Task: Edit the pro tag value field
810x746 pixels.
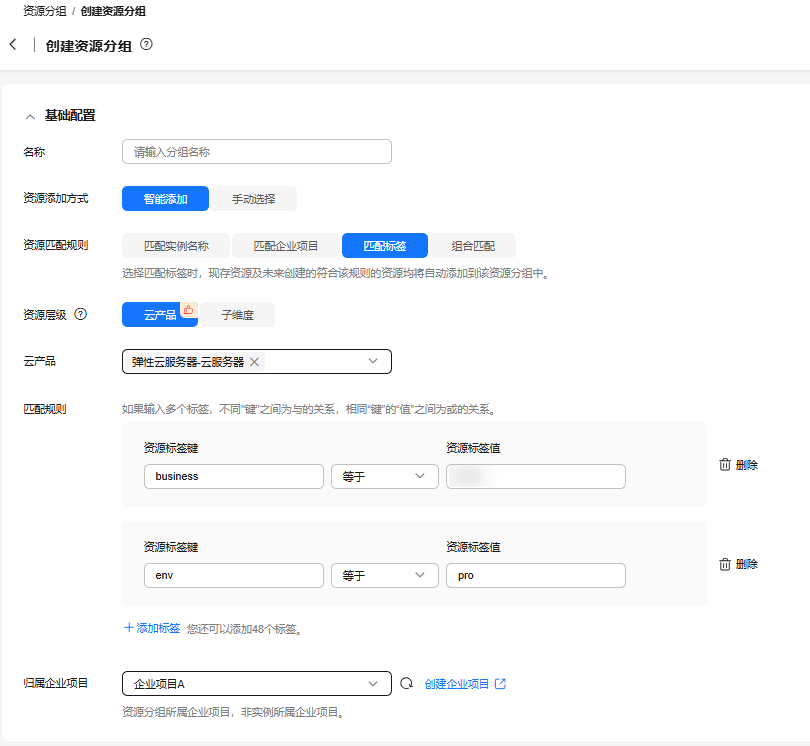Action: coord(536,576)
